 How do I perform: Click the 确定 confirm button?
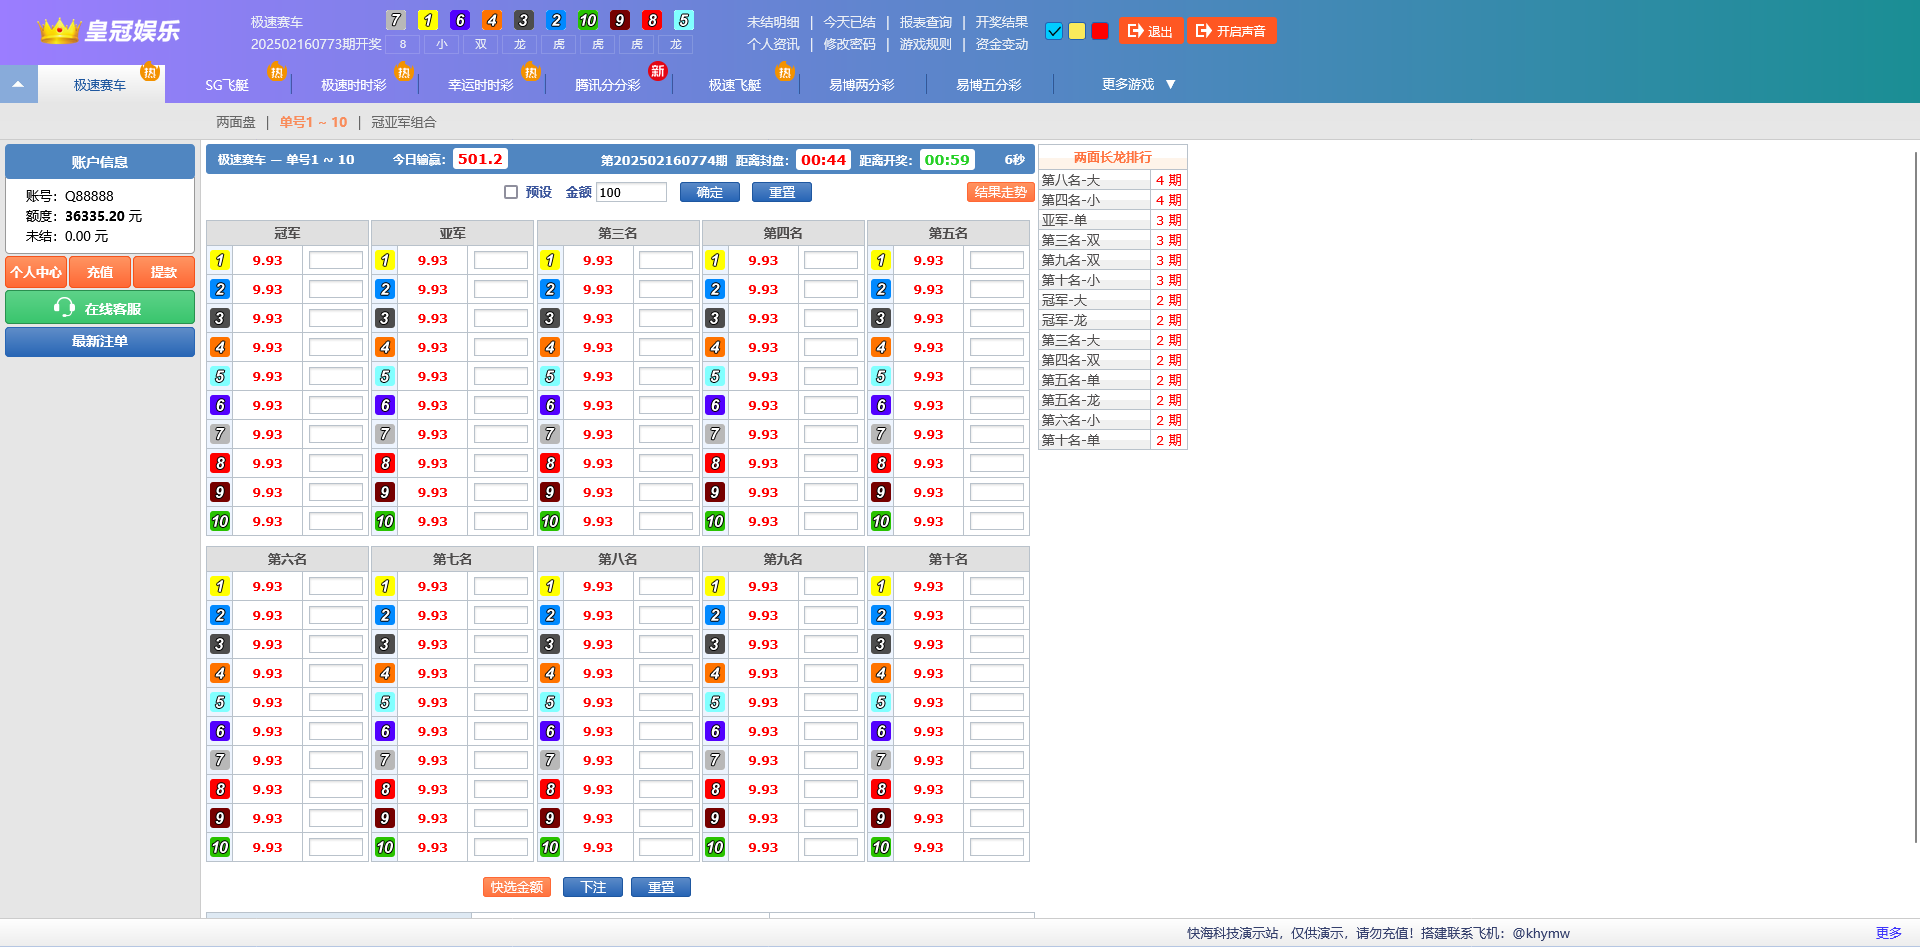click(x=710, y=192)
